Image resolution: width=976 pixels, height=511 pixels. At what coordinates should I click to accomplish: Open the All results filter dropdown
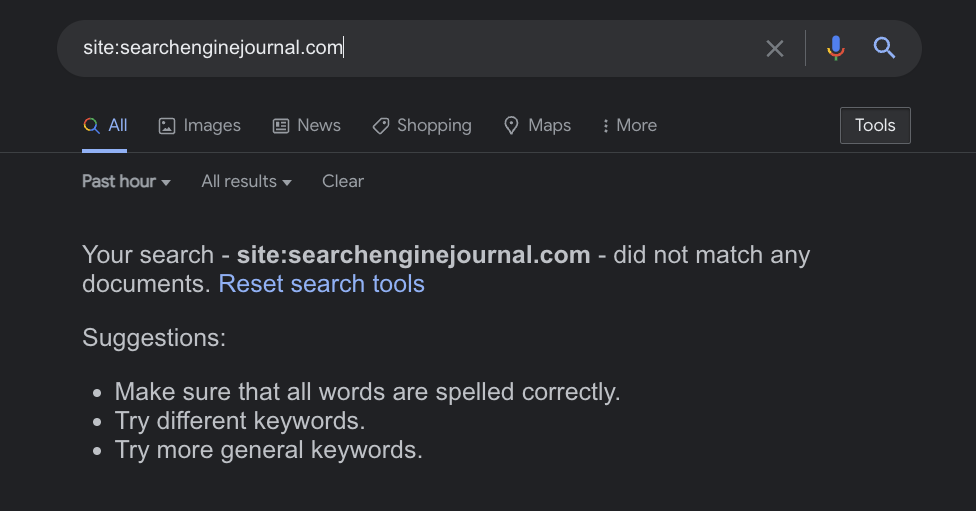tap(246, 181)
